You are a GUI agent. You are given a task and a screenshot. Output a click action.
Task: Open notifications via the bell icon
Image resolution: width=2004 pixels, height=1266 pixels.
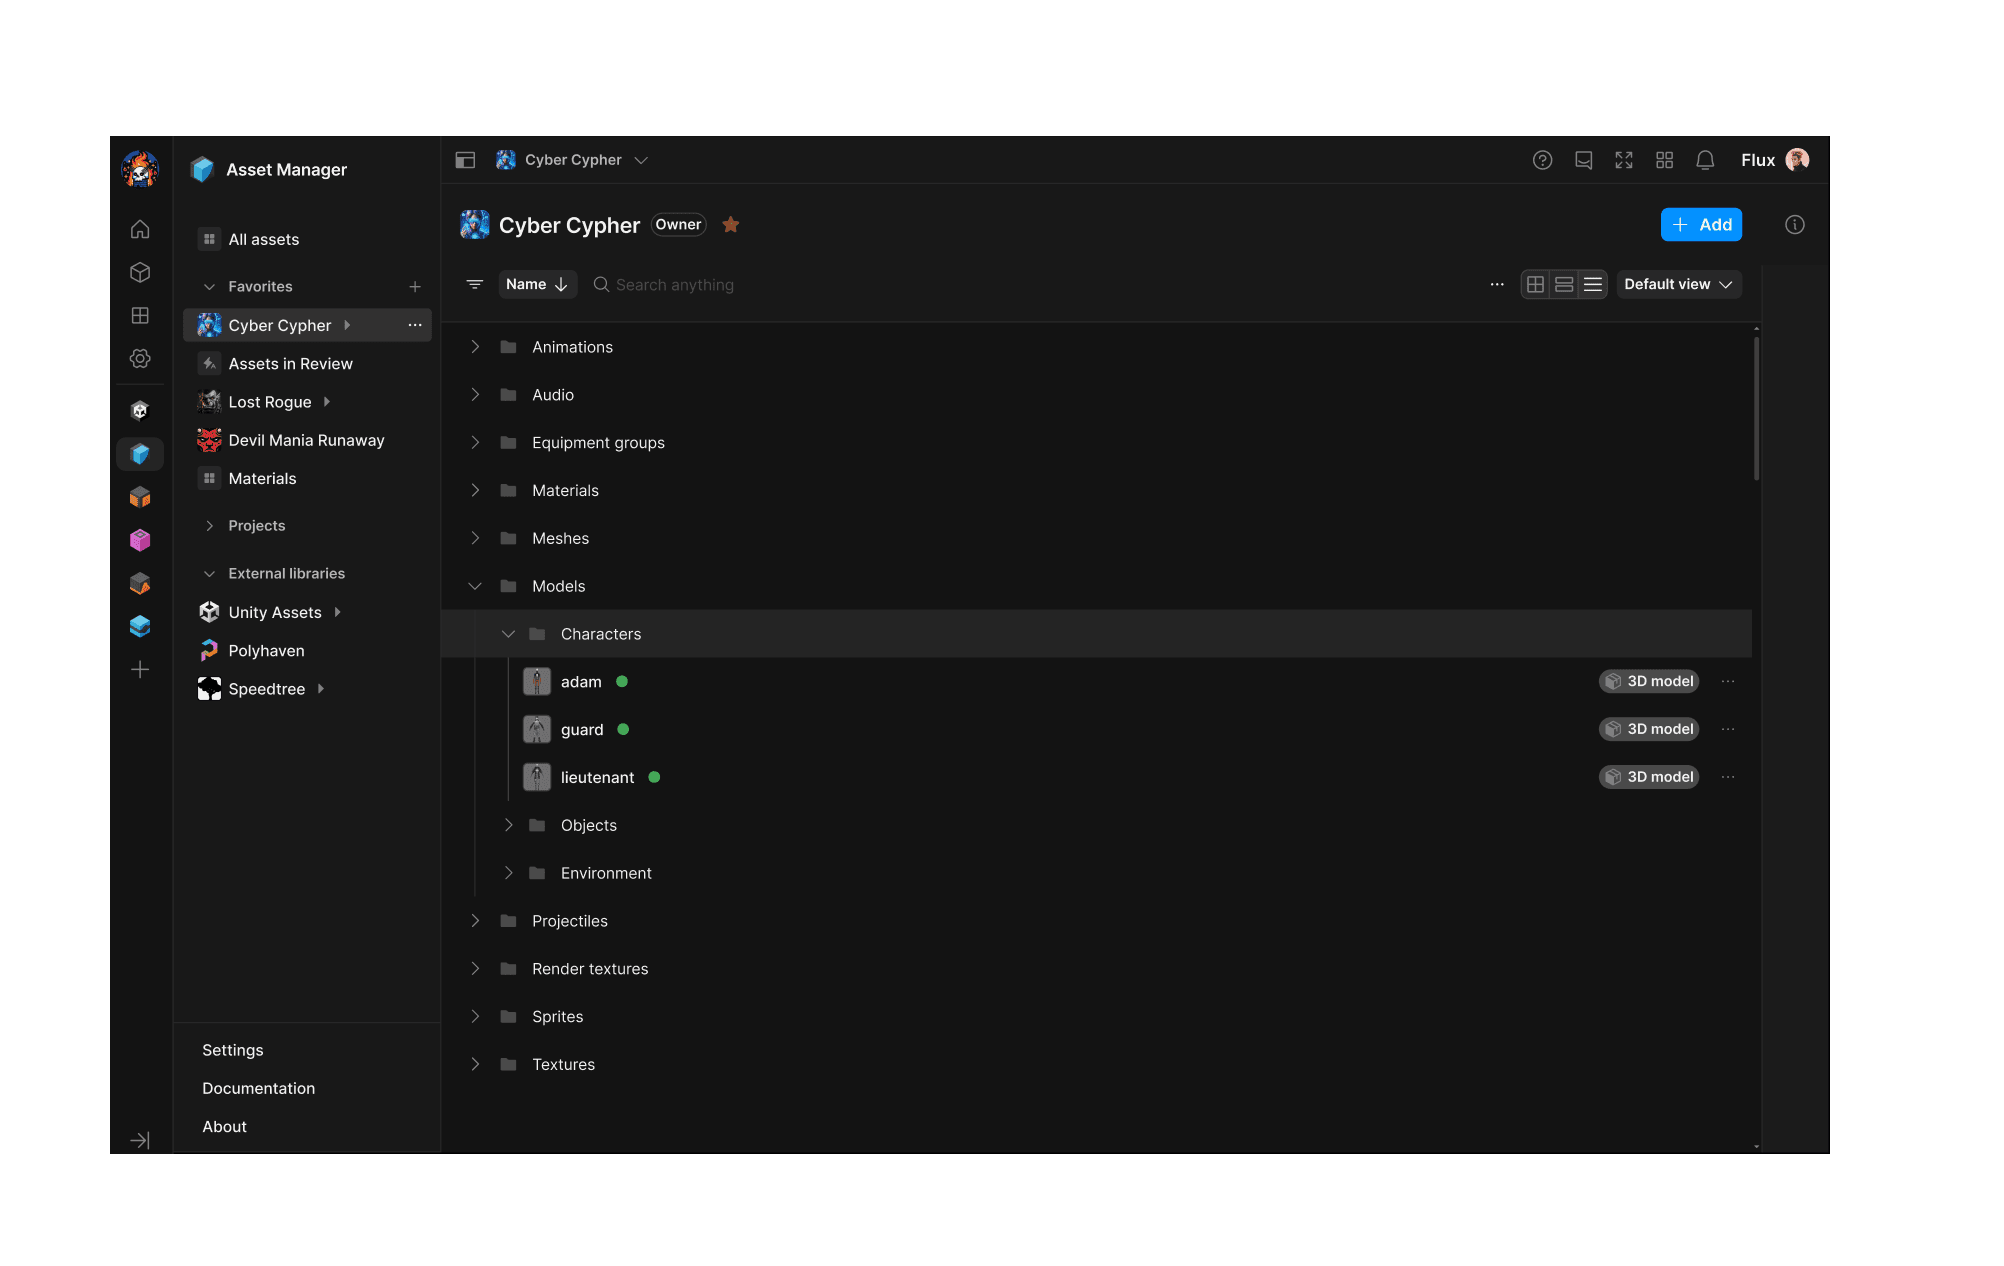[1705, 160]
